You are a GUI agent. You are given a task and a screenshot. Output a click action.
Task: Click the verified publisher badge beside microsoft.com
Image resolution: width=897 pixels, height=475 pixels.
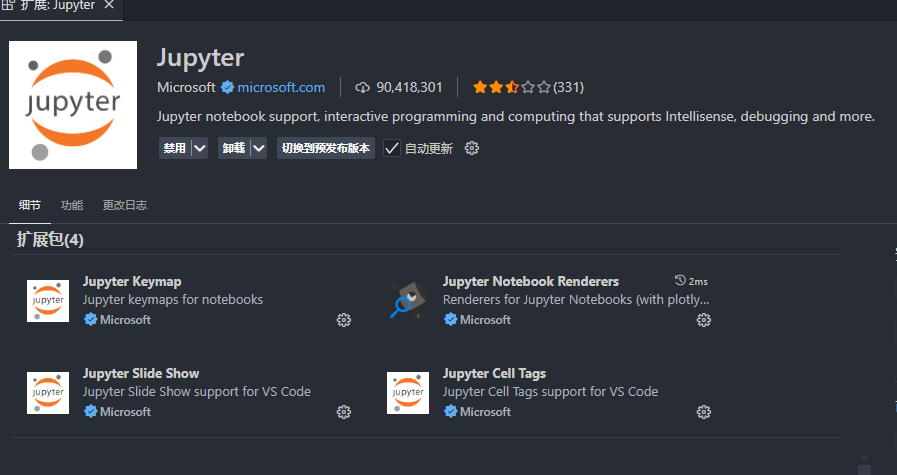coord(227,88)
